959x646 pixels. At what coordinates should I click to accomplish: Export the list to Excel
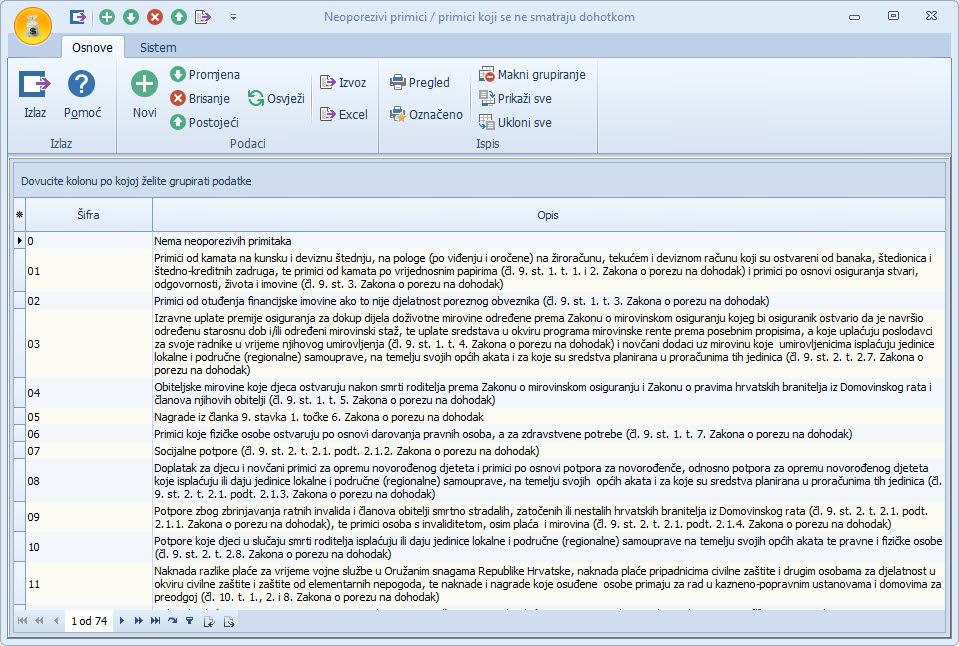(x=343, y=114)
